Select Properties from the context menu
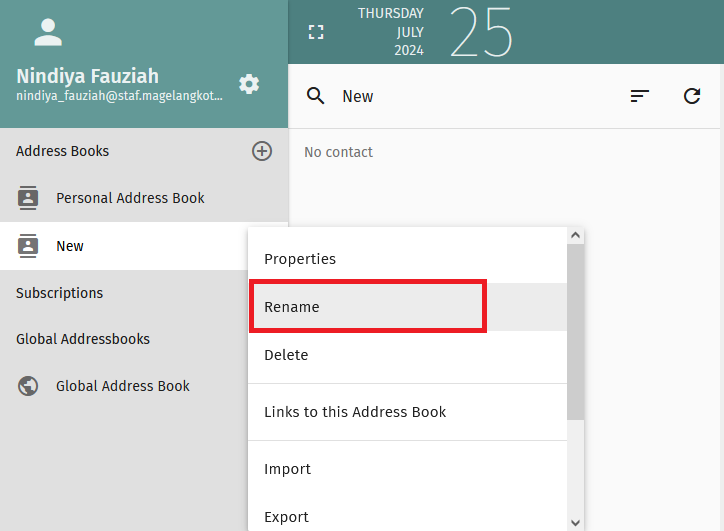Screen dimensions: 724x531 pyautogui.click(x=300, y=259)
